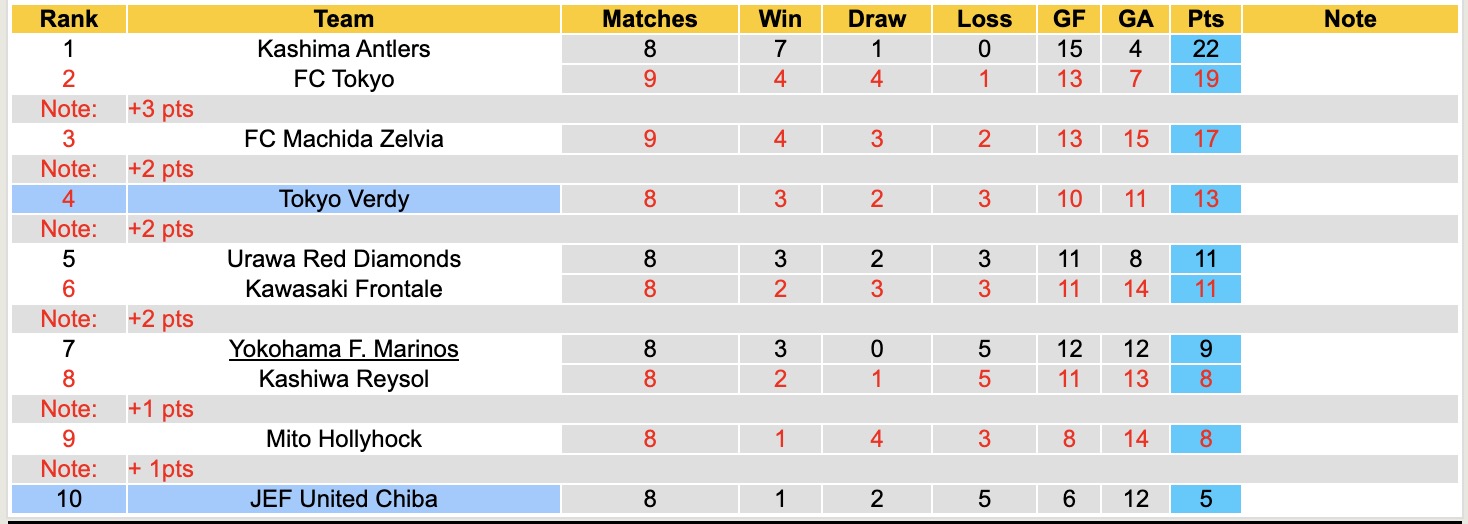This screenshot has width=1468, height=524.
Task: Sort by the Rank column header
Action: (68, 19)
